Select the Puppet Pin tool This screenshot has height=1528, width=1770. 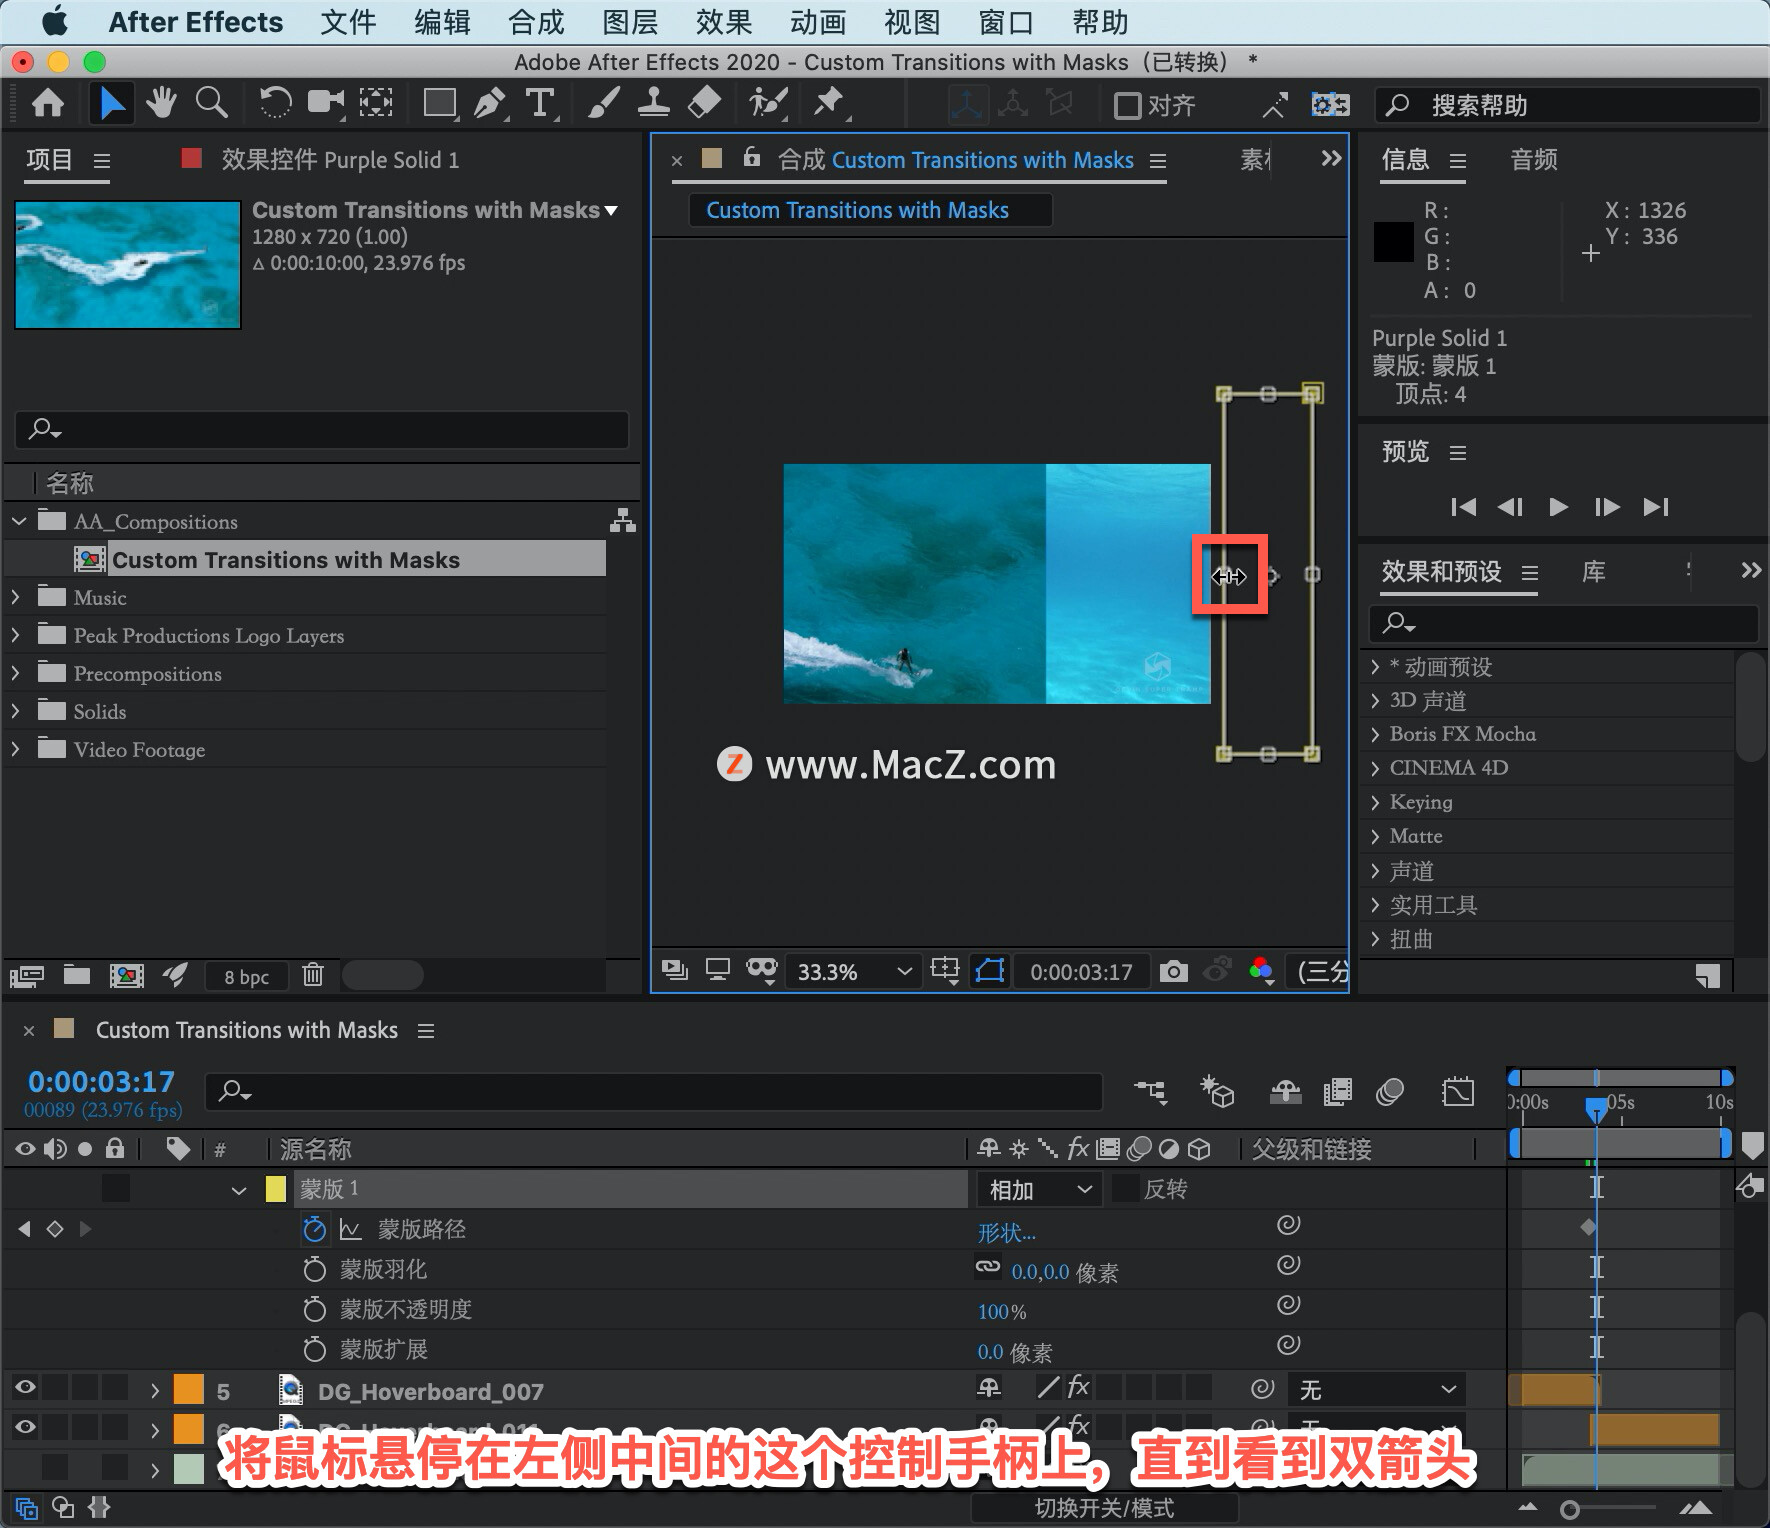829,103
